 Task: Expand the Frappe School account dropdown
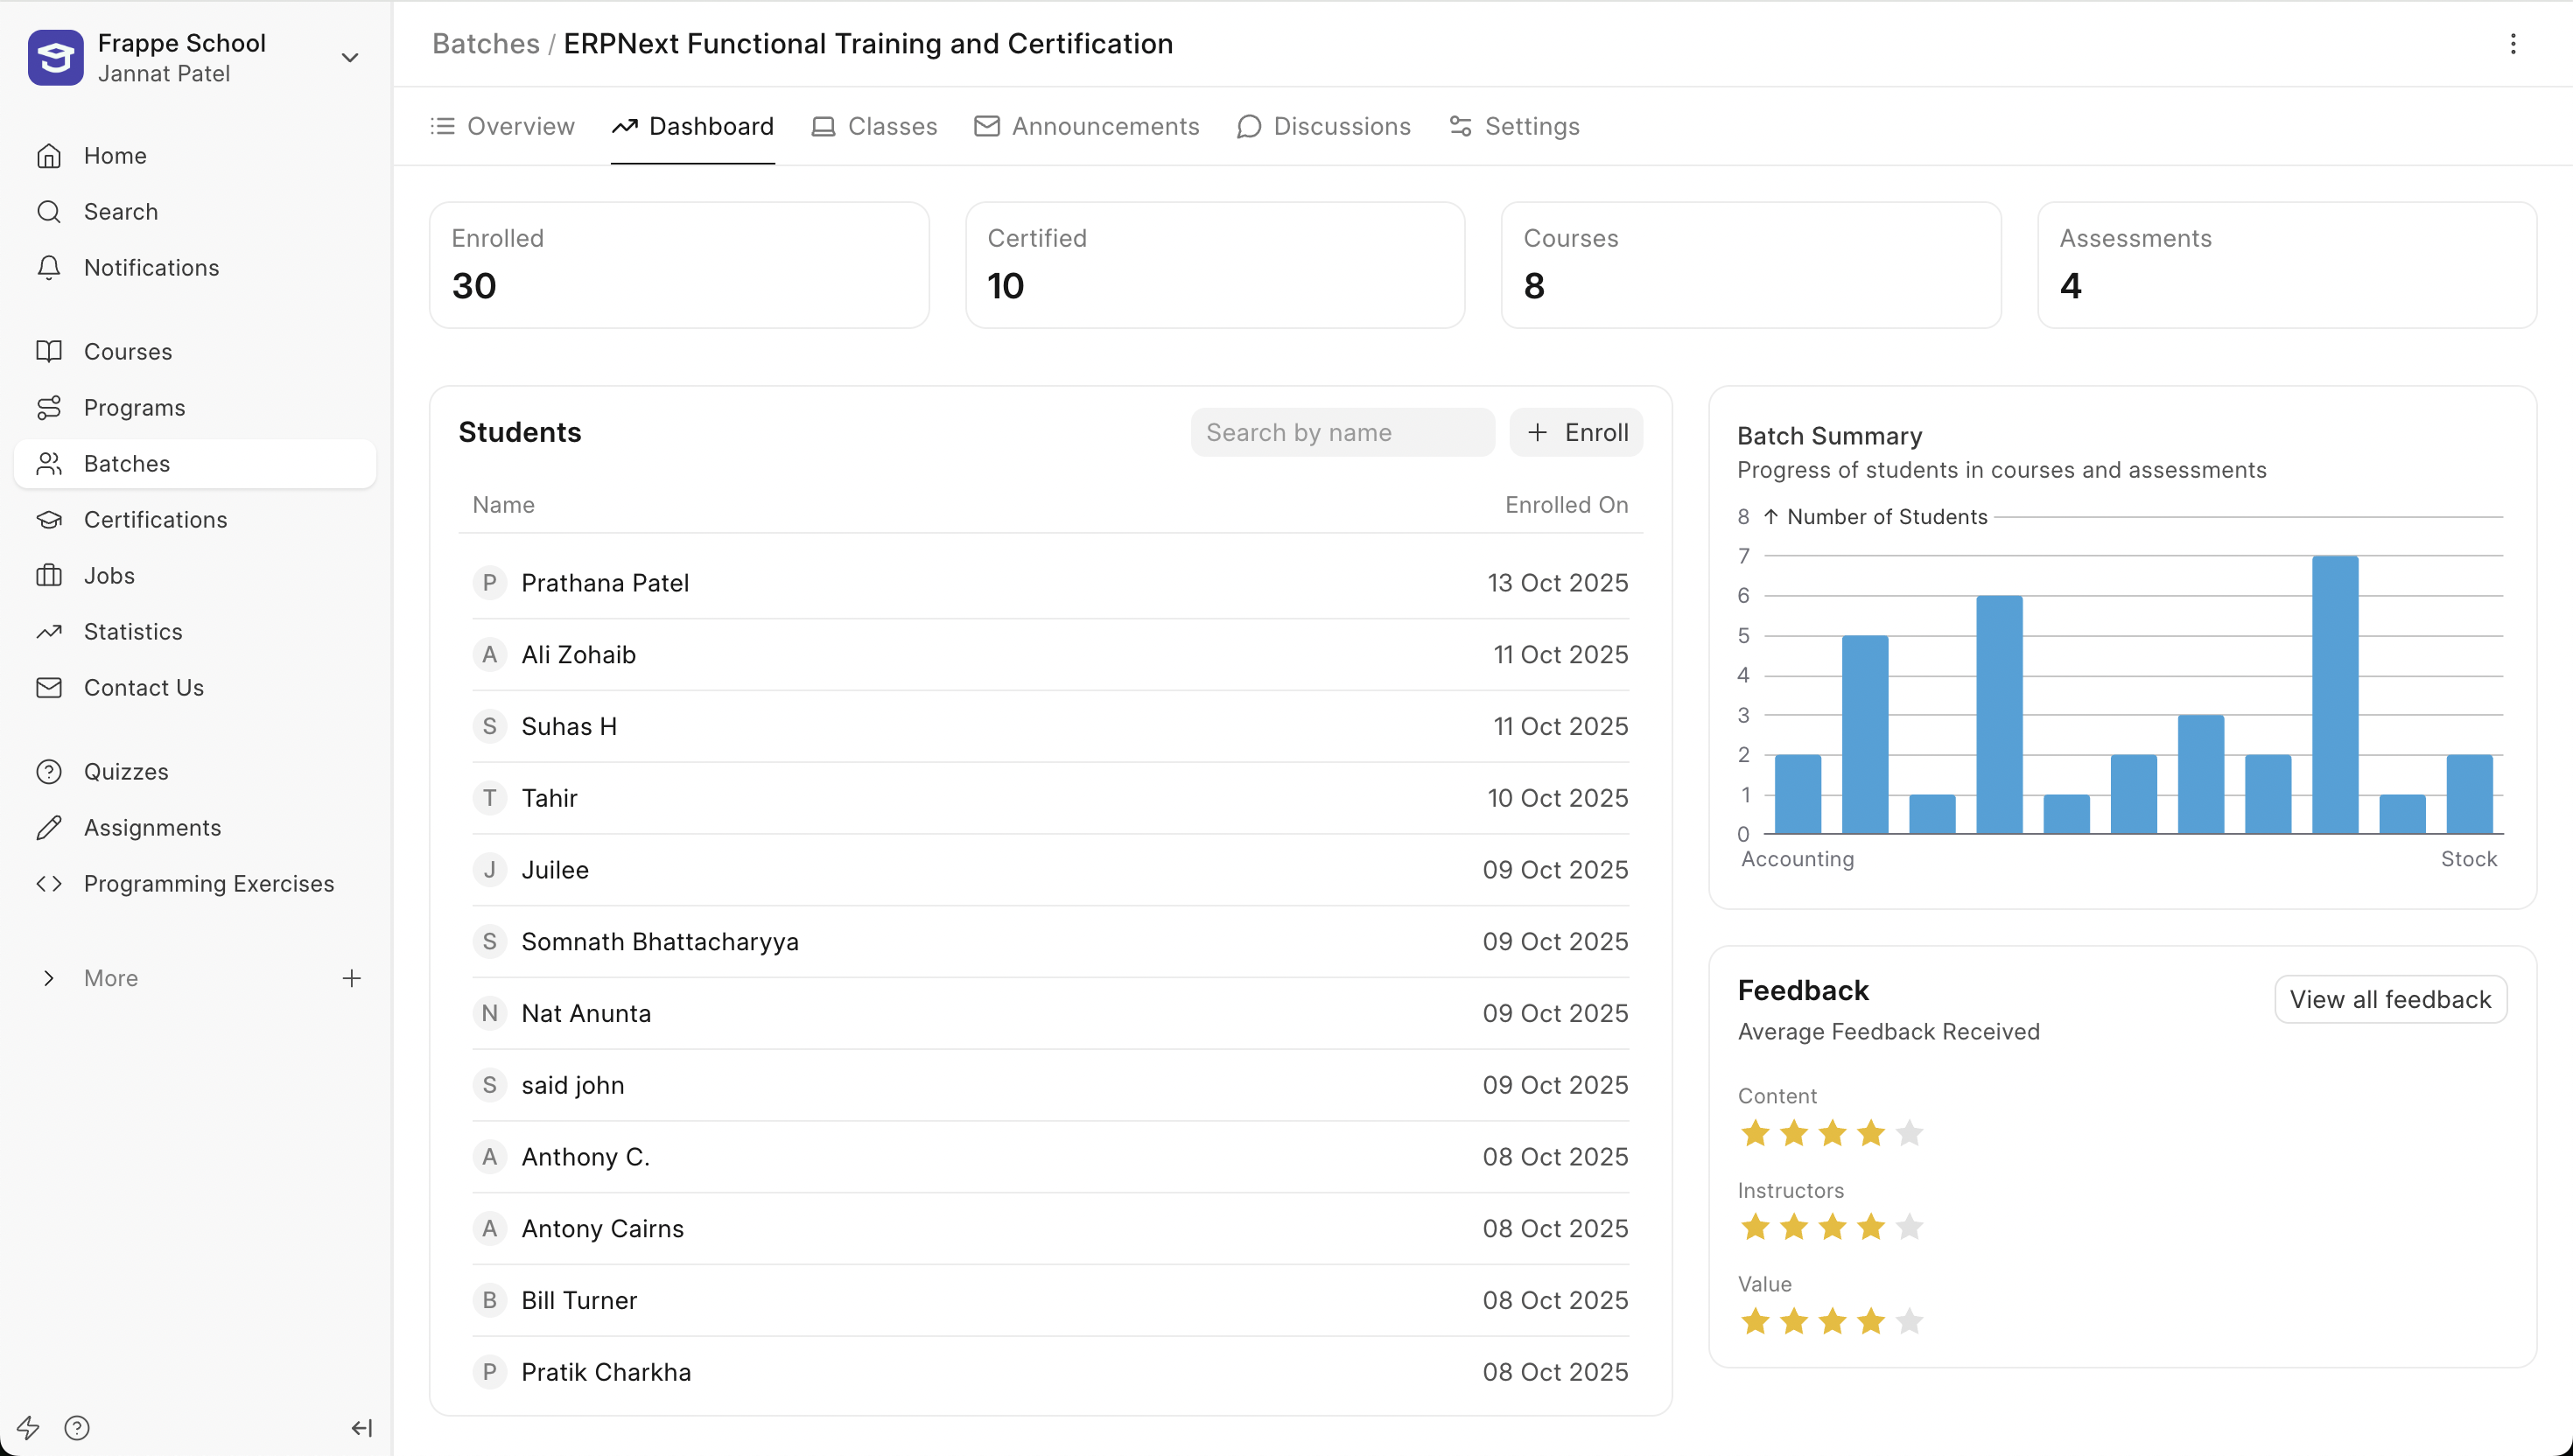[349, 57]
